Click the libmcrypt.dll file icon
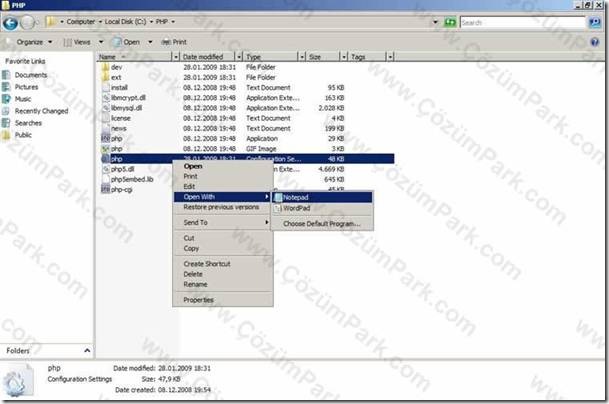609x404 pixels. [106, 98]
